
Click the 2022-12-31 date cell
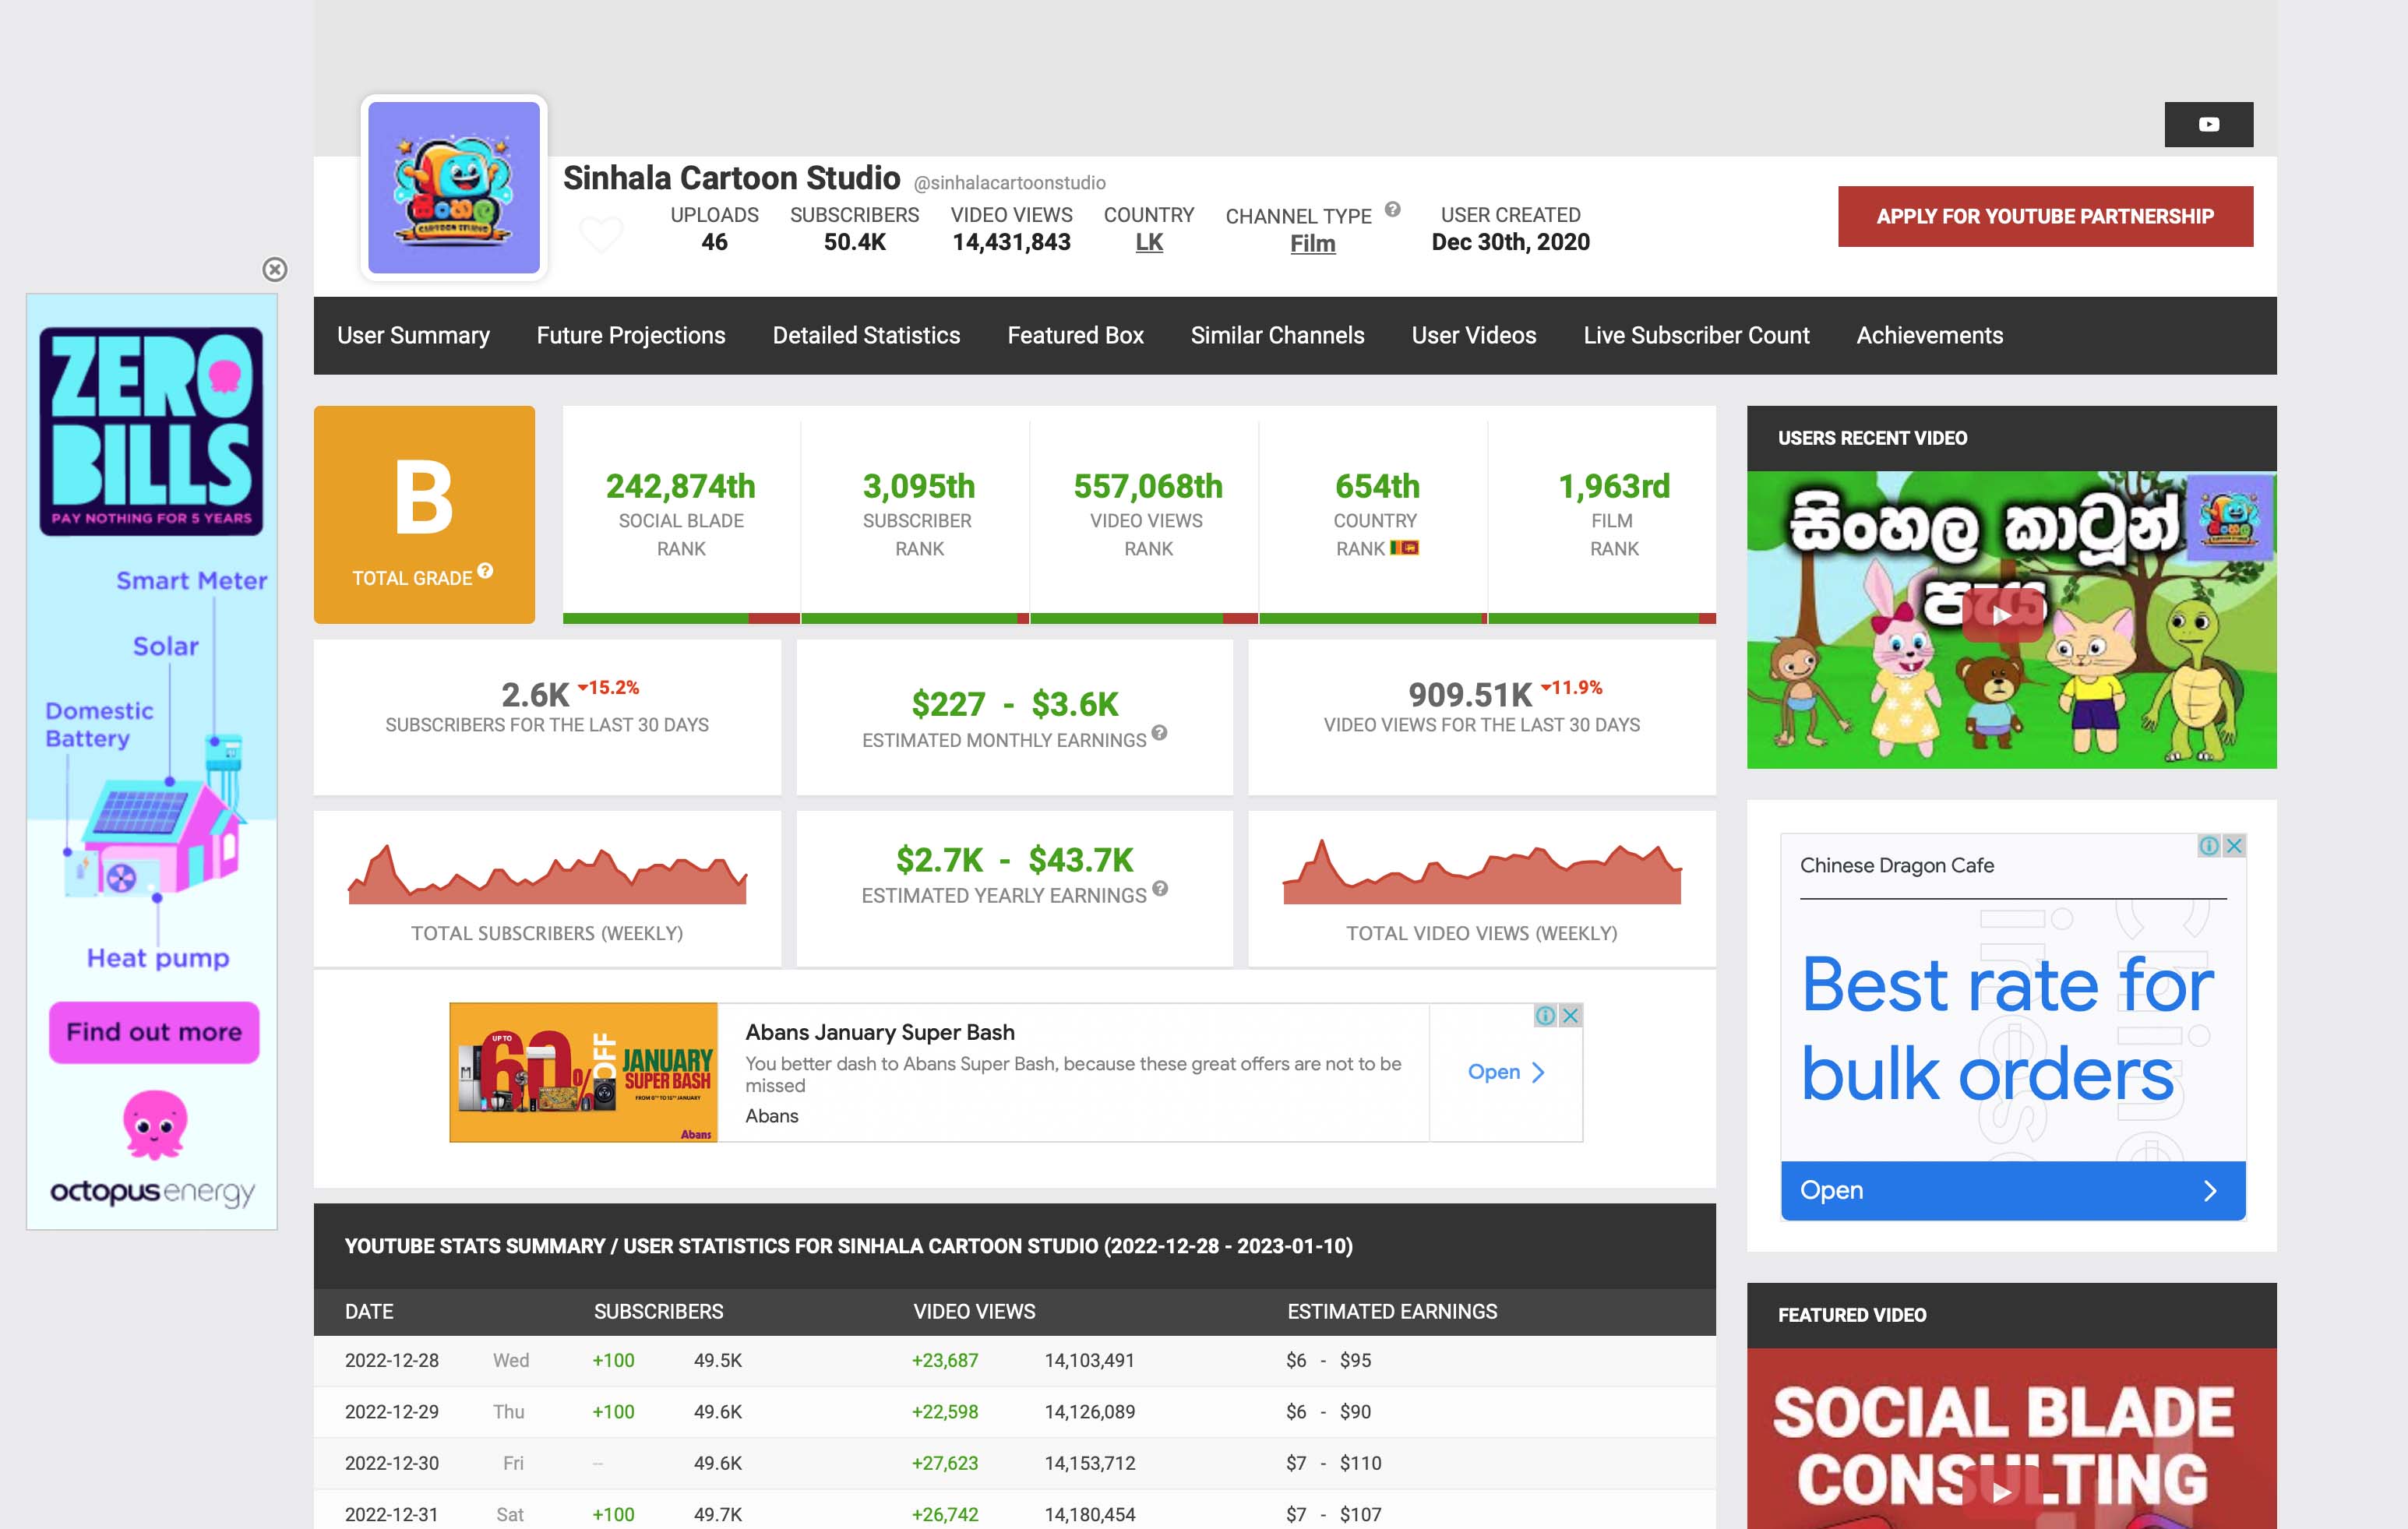(392, 1514)
